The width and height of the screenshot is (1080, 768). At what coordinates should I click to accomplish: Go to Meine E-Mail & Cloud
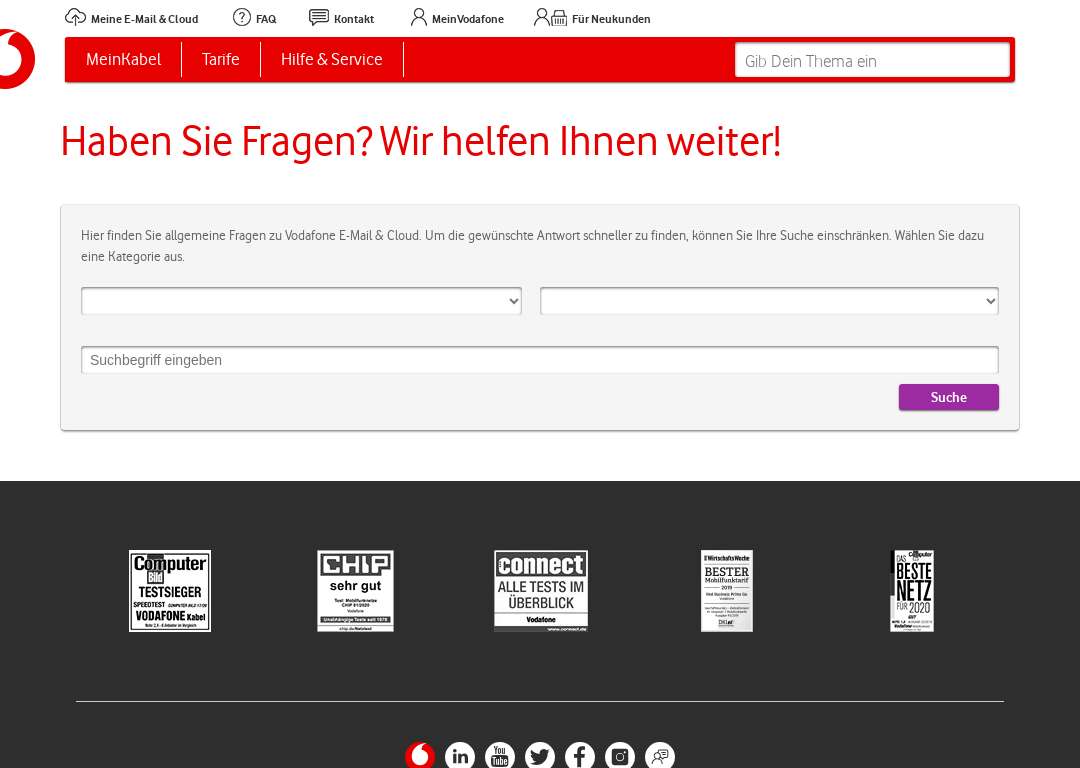(x=145, y=19)
